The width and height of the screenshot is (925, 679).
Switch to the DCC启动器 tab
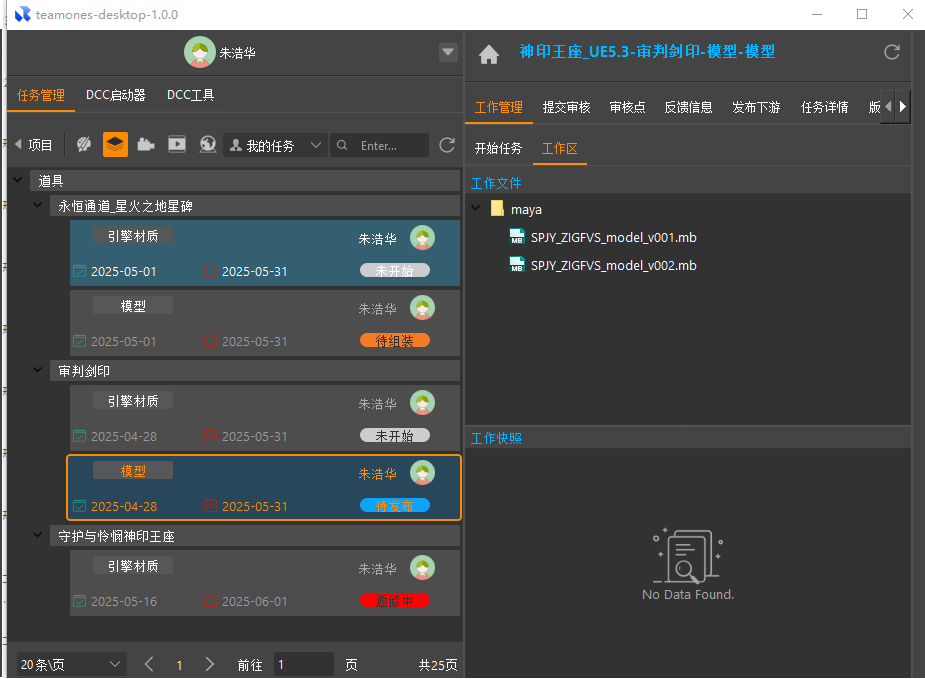(x=116, y=96)
